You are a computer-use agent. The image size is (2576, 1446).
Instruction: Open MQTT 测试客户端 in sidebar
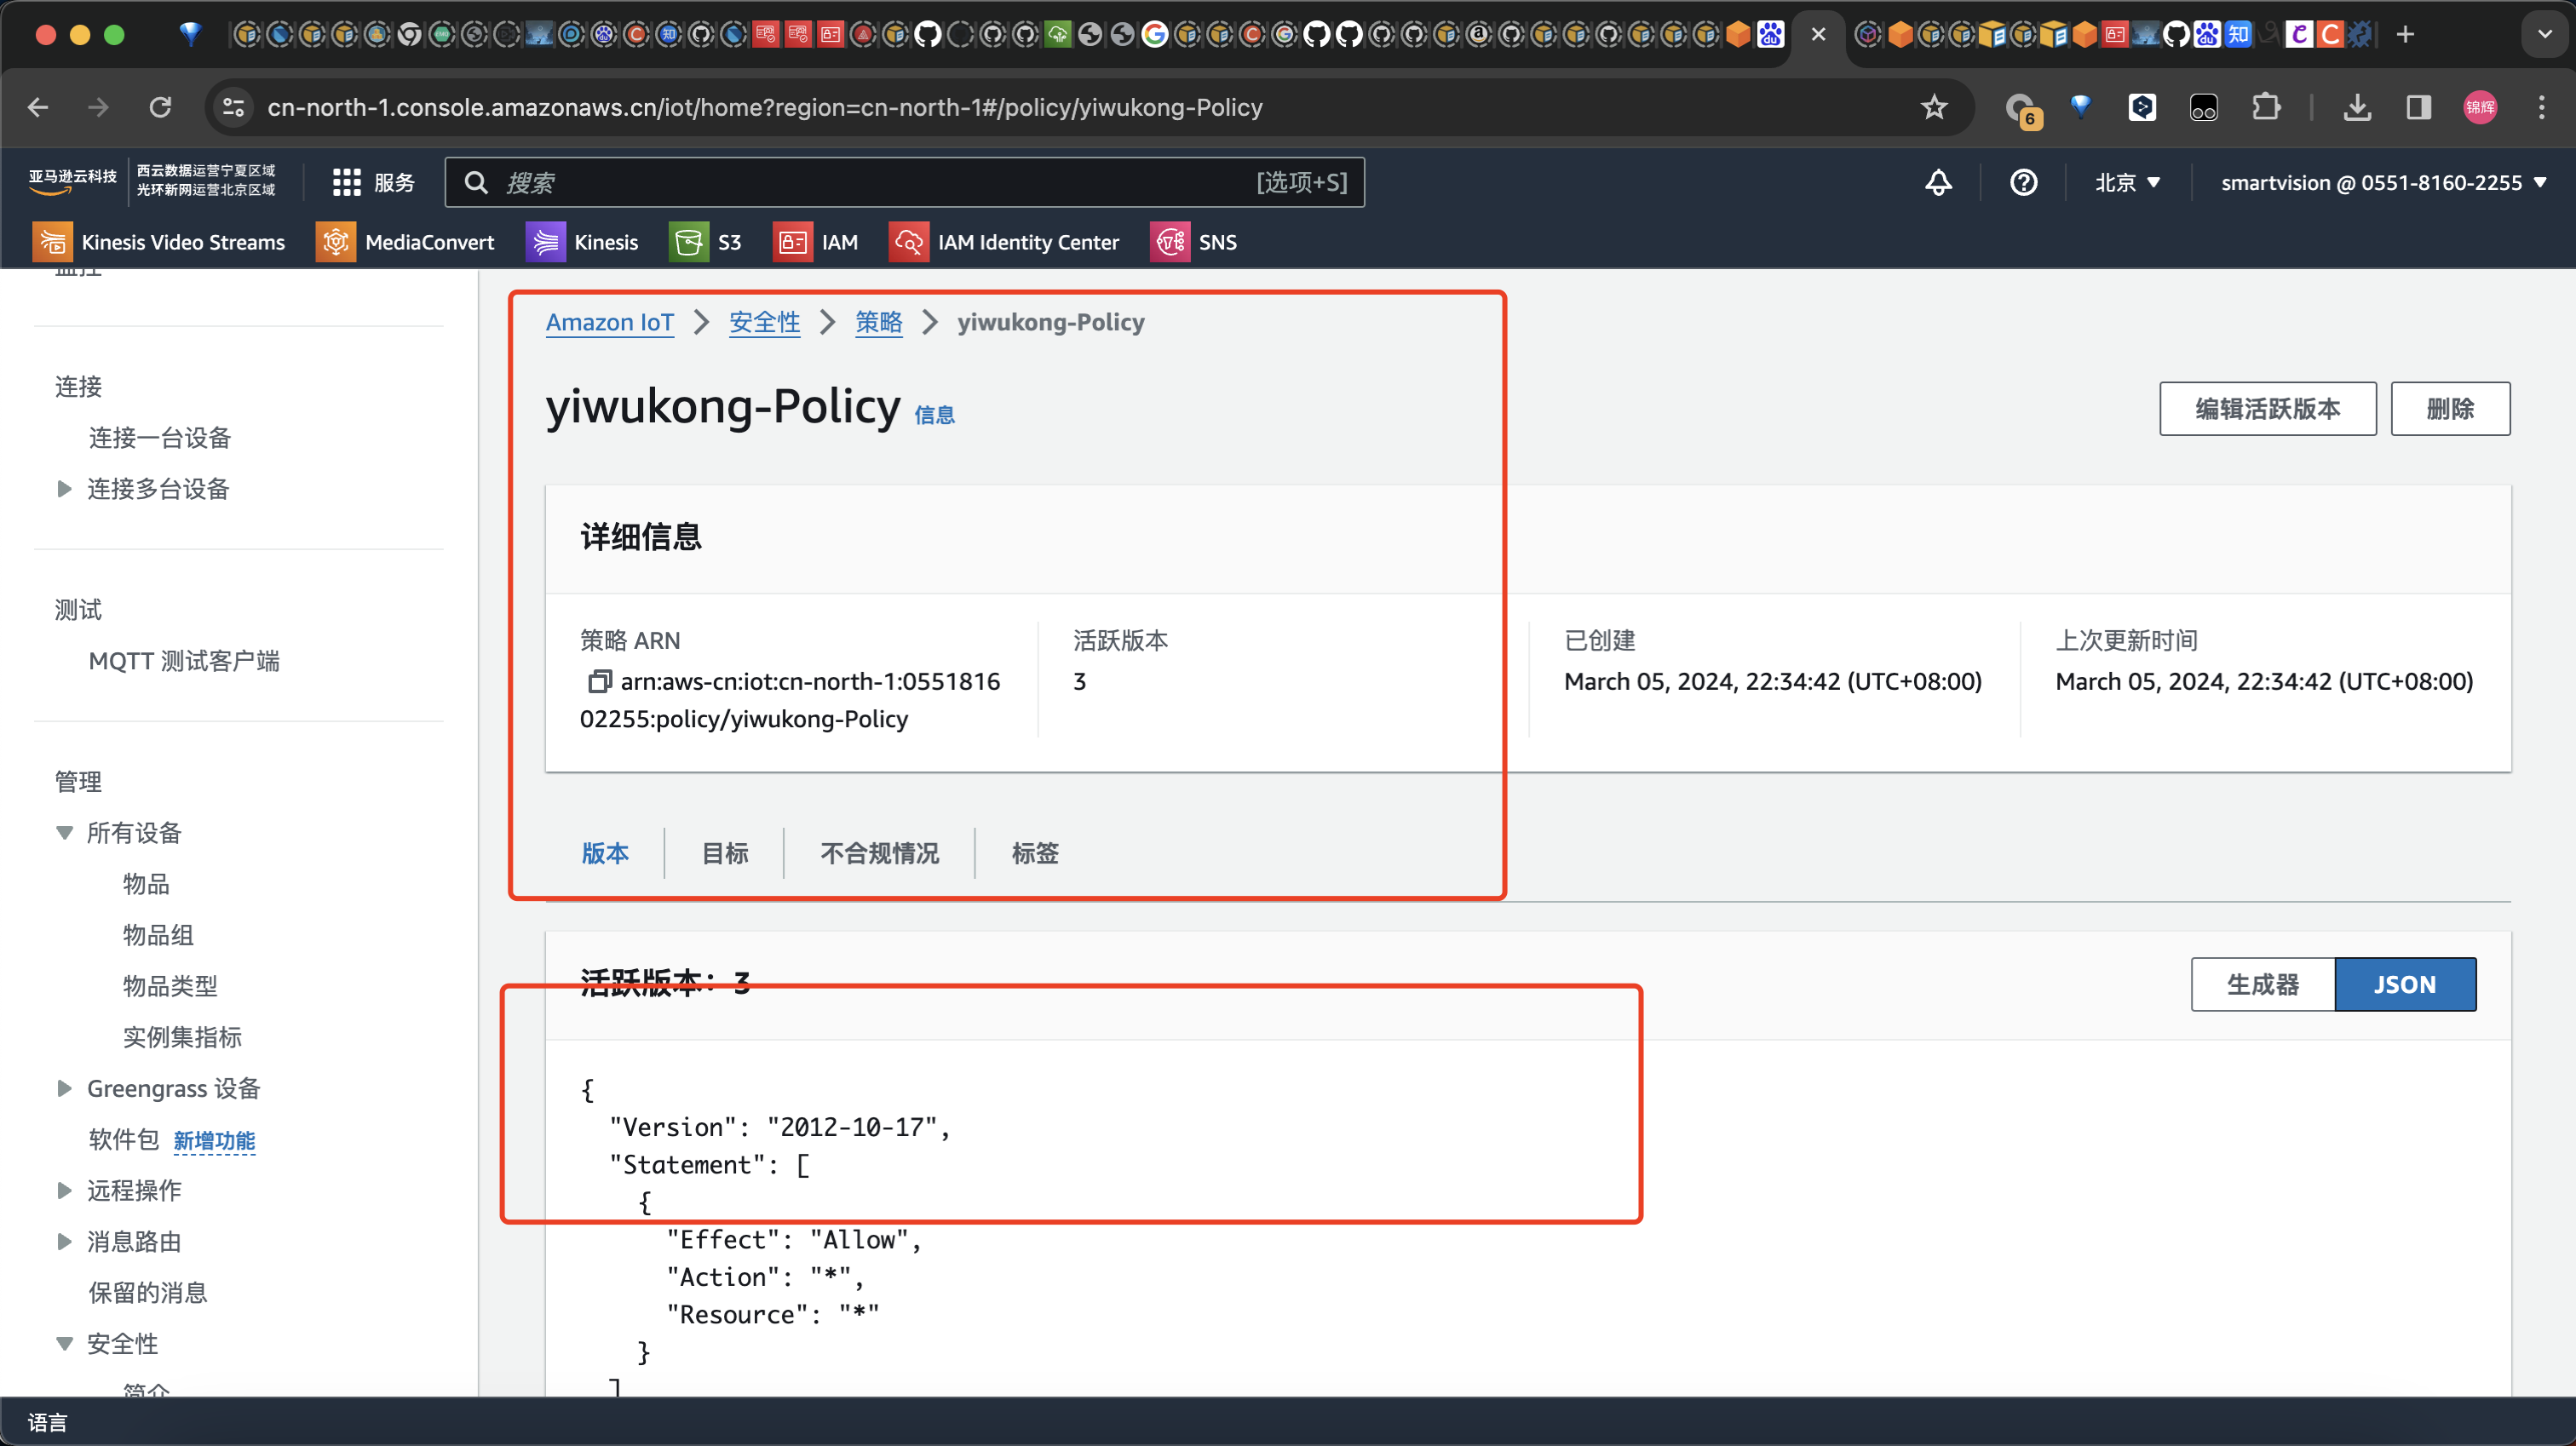184,660
